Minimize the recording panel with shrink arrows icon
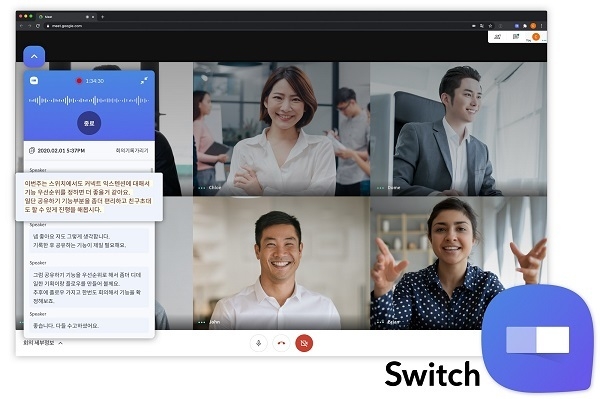The height and width of the screenshot is (399, 600). (144, 81)
